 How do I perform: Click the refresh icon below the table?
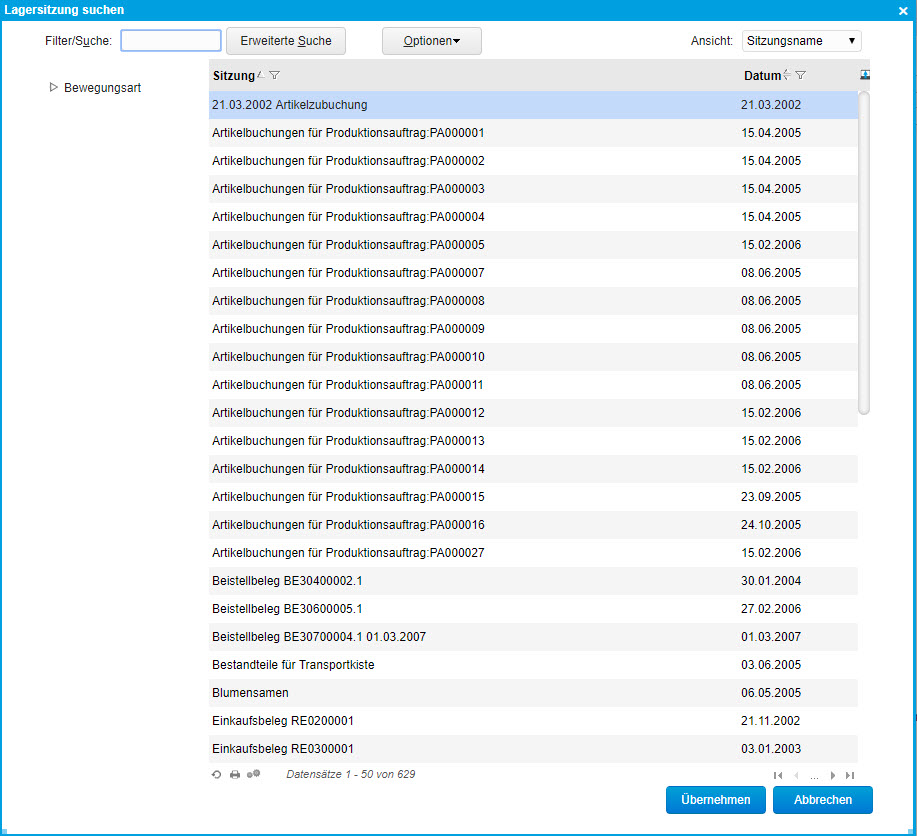217,775
